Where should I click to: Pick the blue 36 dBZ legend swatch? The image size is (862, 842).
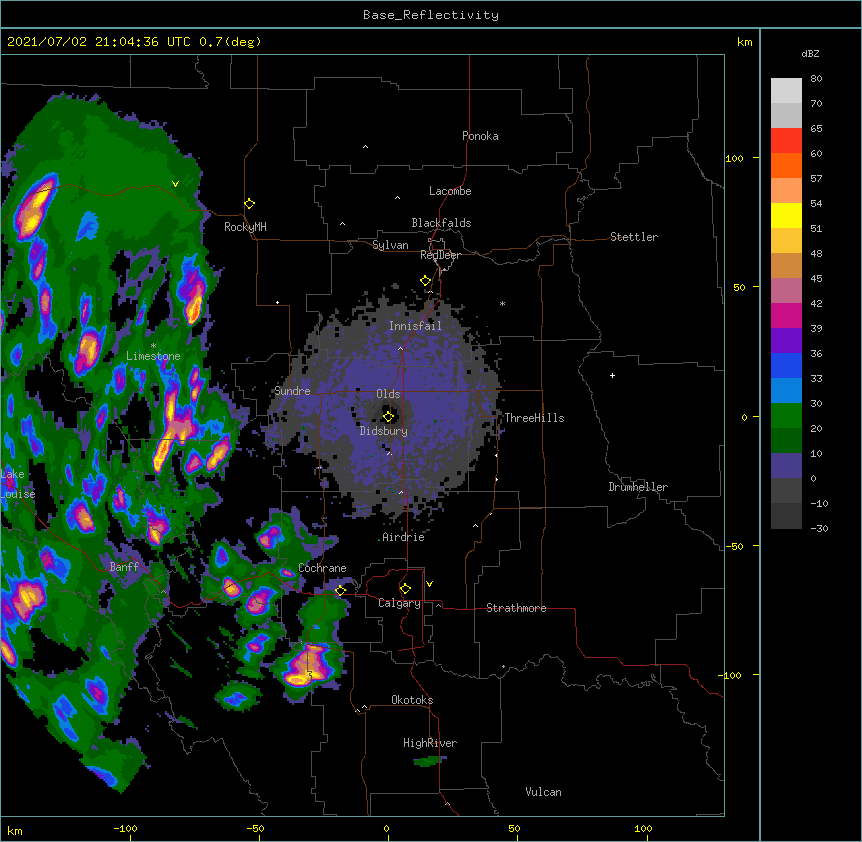point(786,365)
